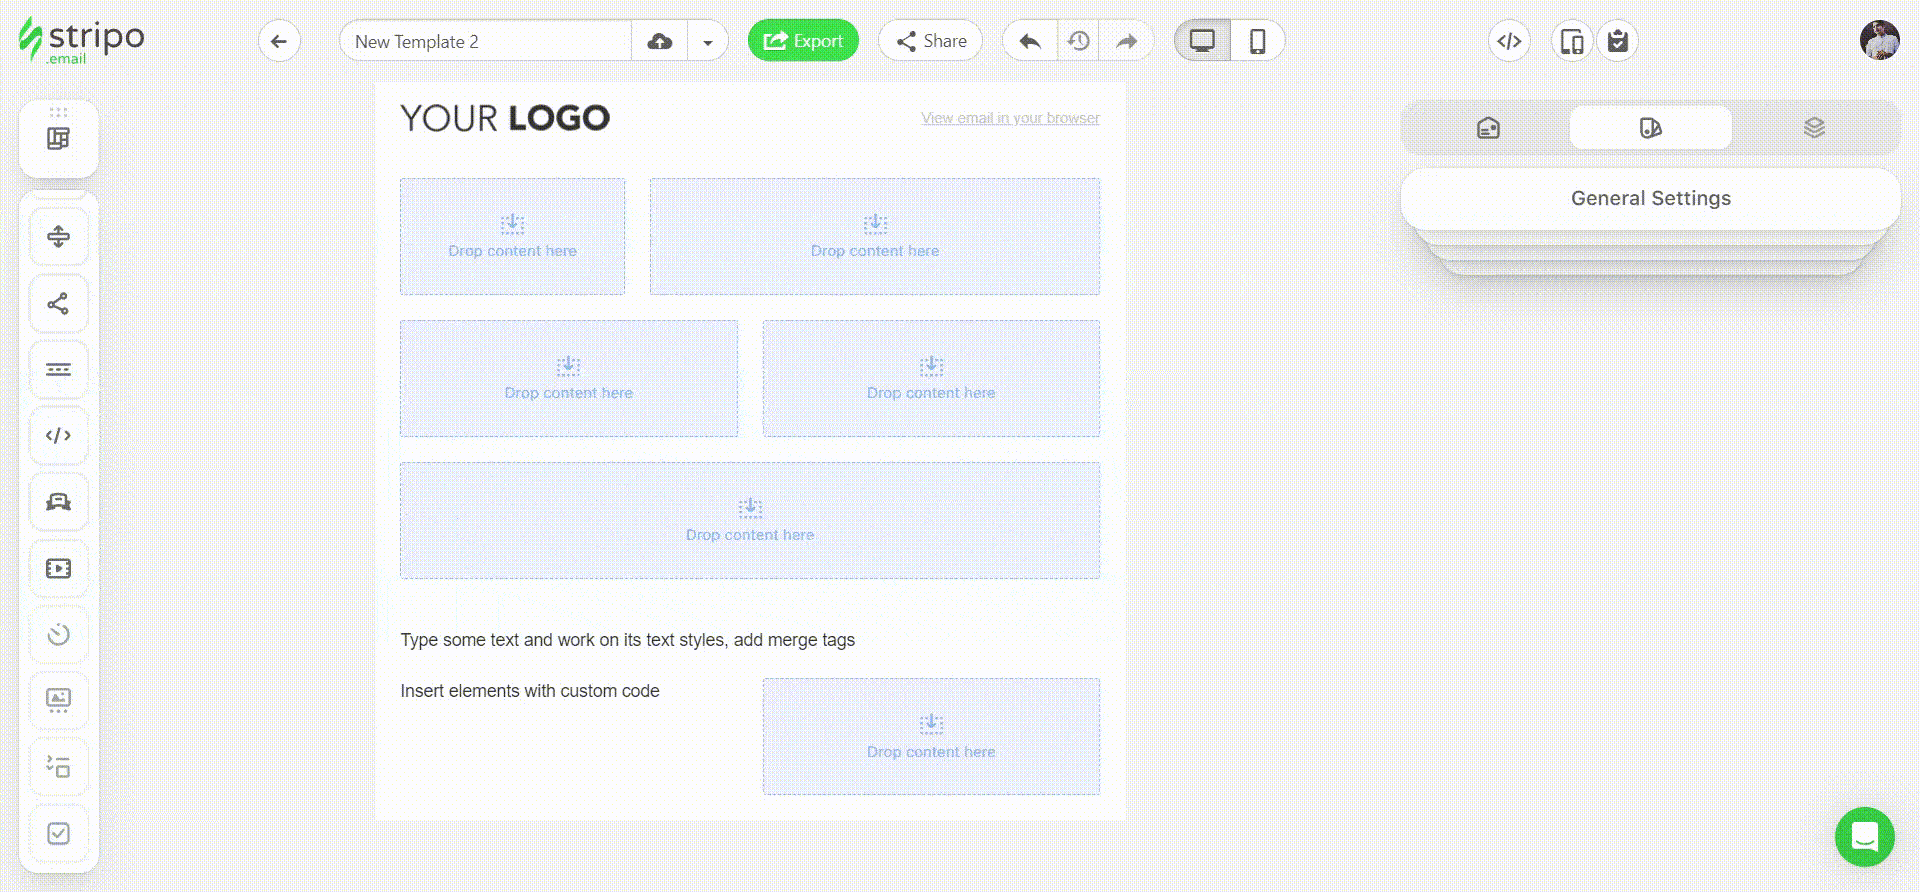
Task: Click the green Export button
Action: pos(803,40)
